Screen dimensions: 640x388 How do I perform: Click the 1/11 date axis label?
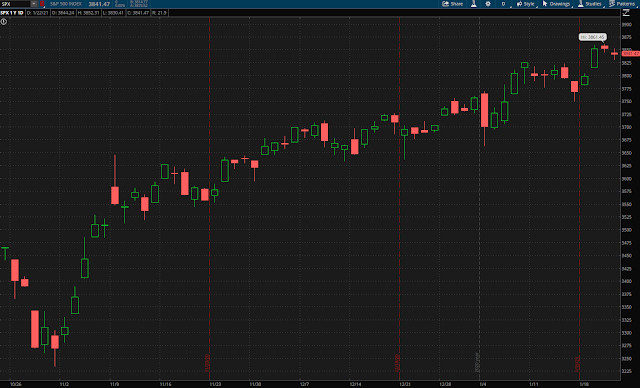(x=533, y=384)
